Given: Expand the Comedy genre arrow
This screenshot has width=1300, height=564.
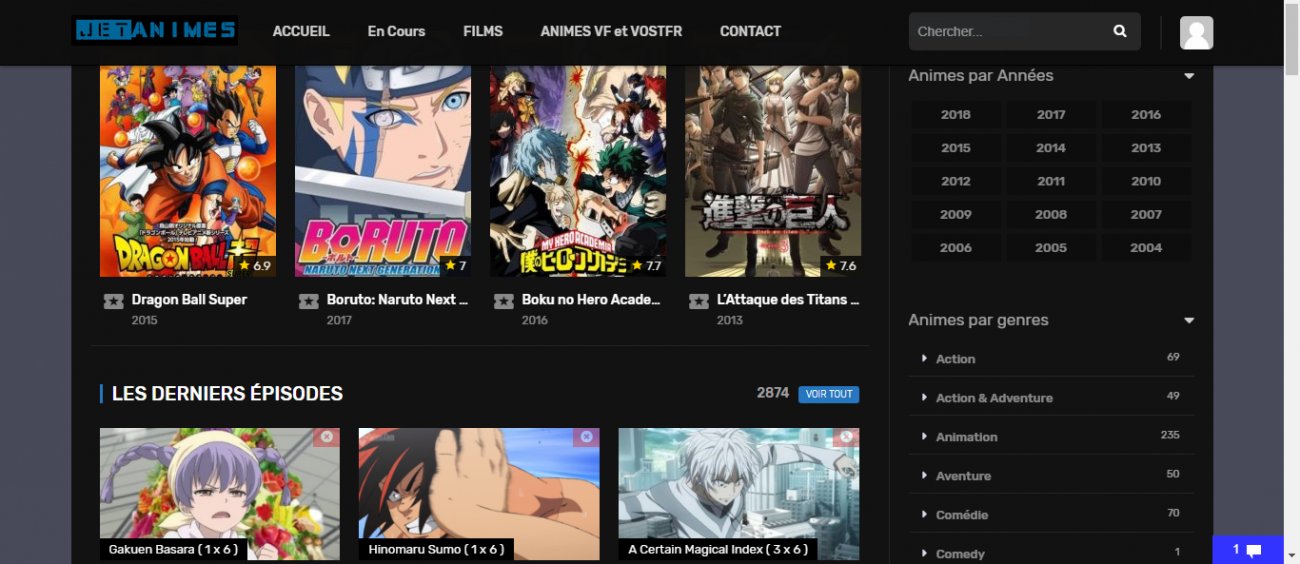Looking at the screenshot, I should 924,553.
